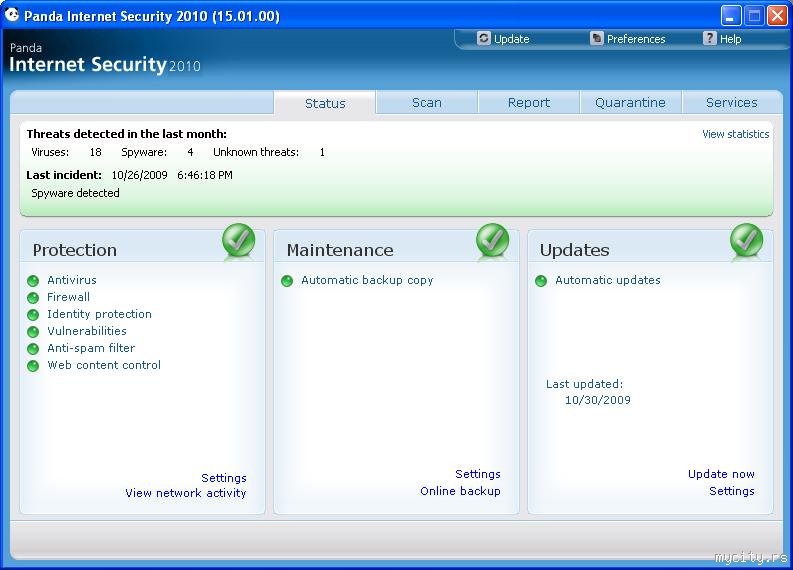Click the Update now link
This screenshot has width=793, height=570.
point(721,474)
